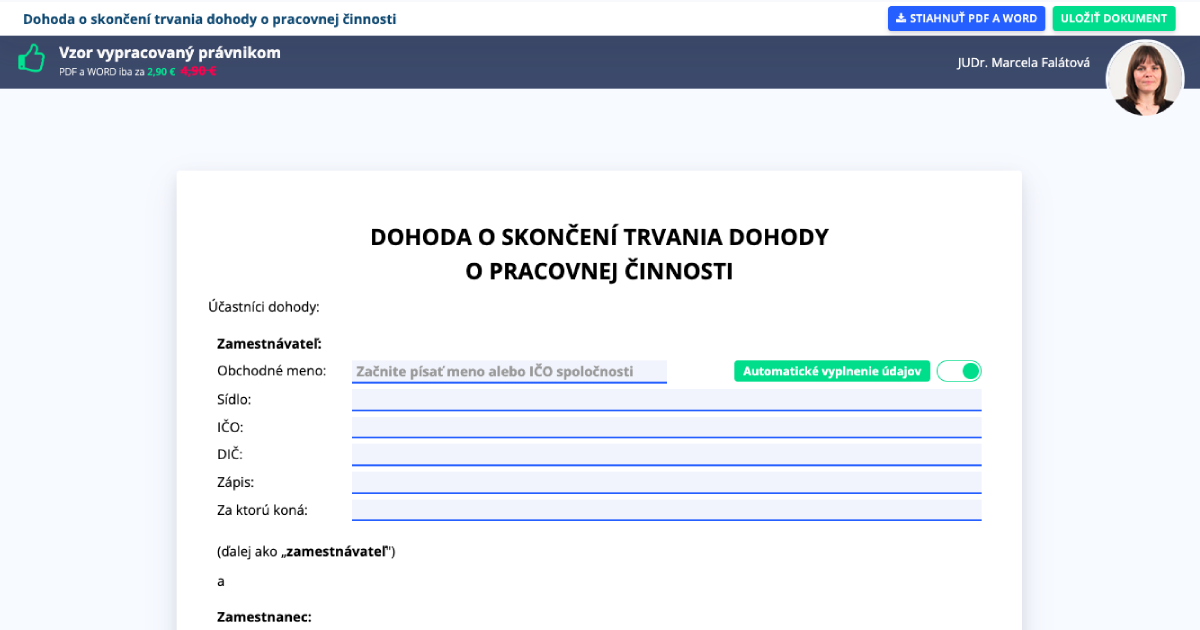This screenshot has width=1200, height=630.
Task: Click the Zamestnanec section label
Action: tap(263, 616)
